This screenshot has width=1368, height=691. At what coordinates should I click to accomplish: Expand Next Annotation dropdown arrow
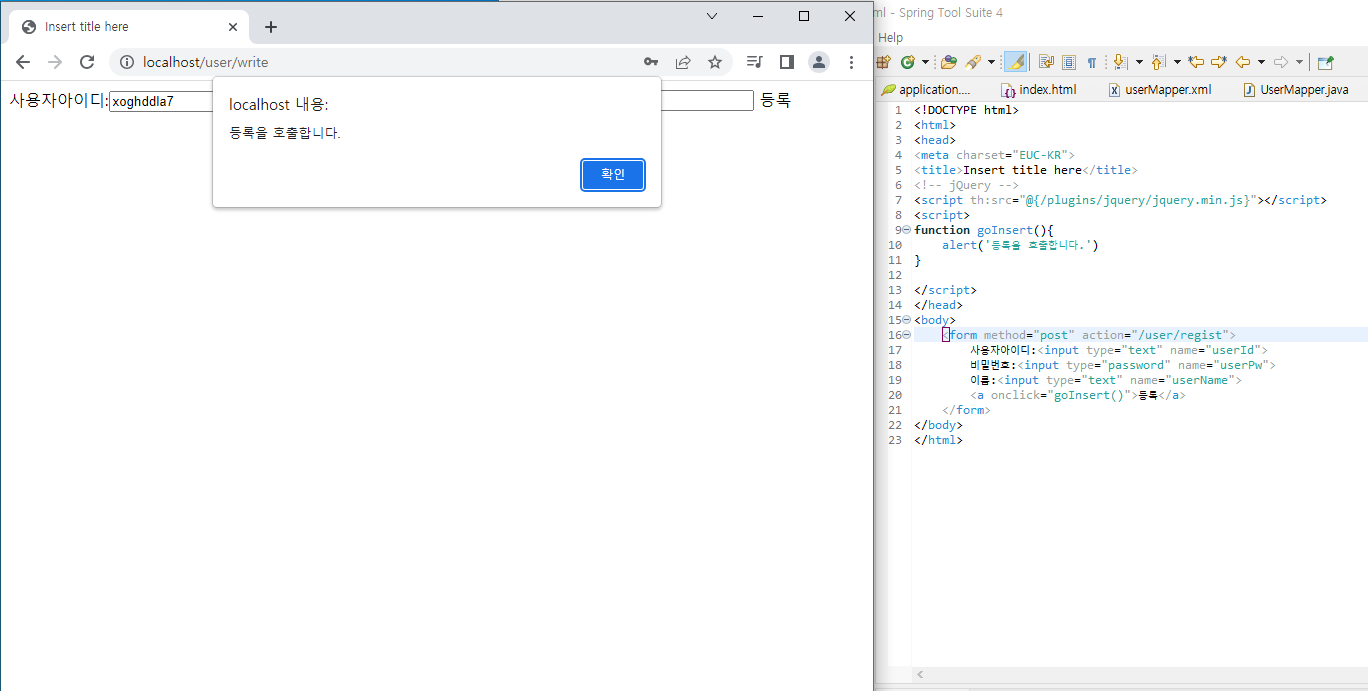1139,62
